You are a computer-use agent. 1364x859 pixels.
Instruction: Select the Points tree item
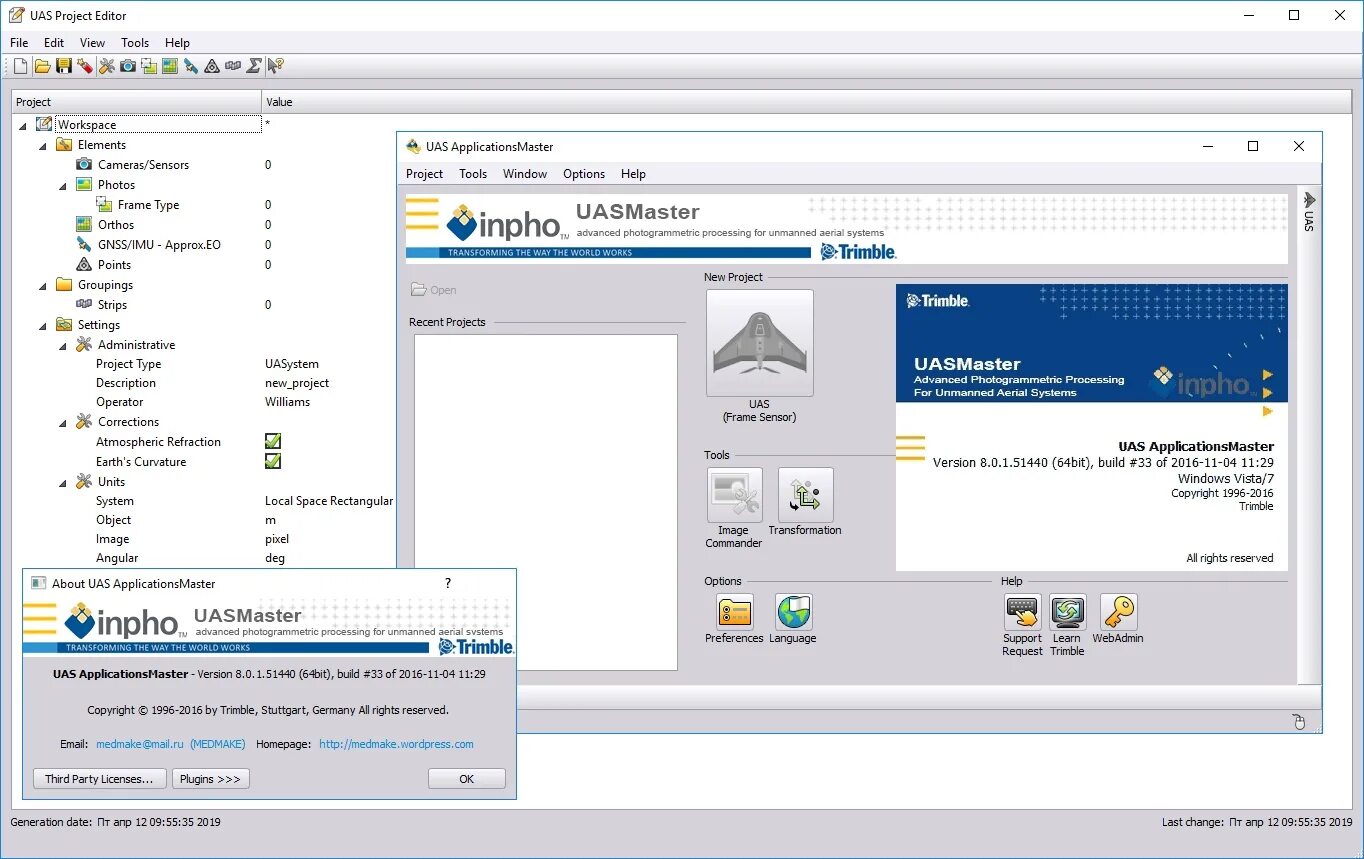[x=114, y=265]
